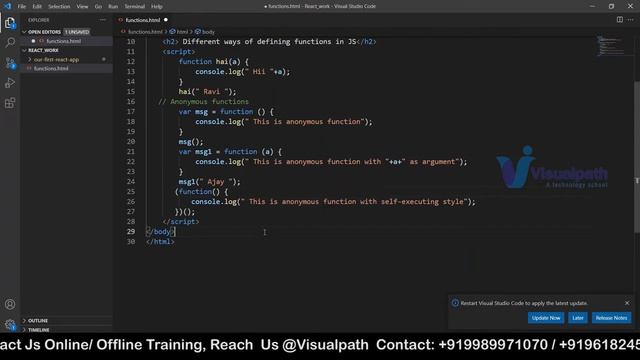
Task: Open the Help menu
Action: 157,7
